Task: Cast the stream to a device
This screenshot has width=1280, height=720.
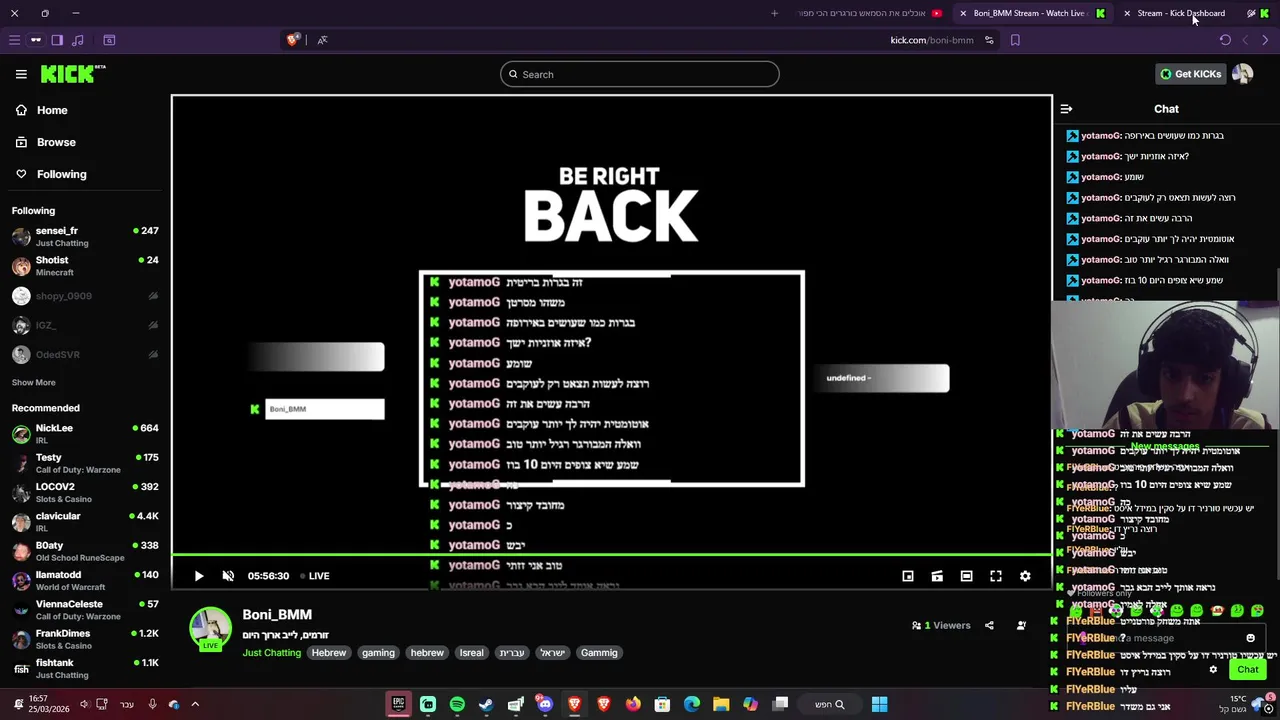Action: [x=937, y=576]
